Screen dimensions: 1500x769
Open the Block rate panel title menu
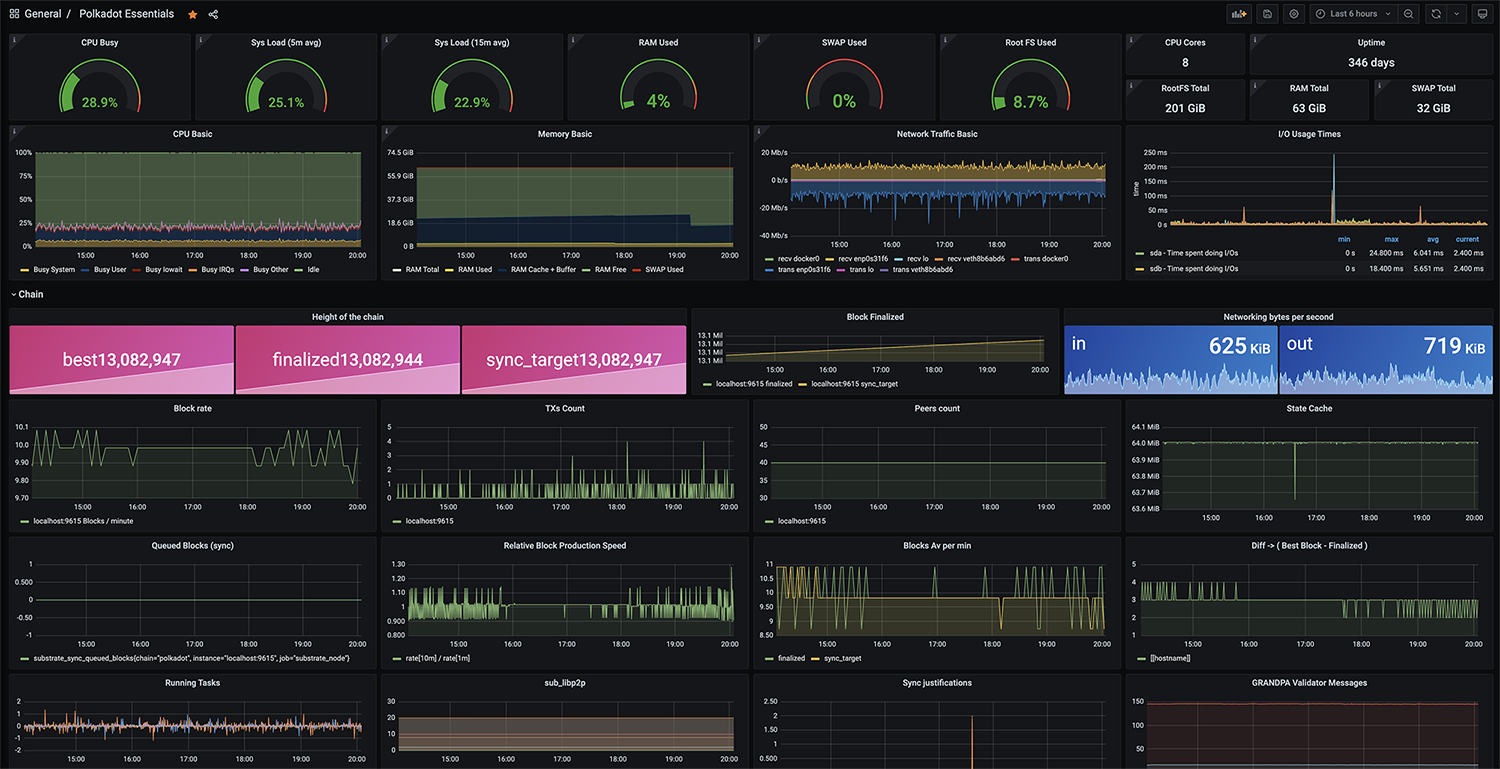tap(192, 408)
